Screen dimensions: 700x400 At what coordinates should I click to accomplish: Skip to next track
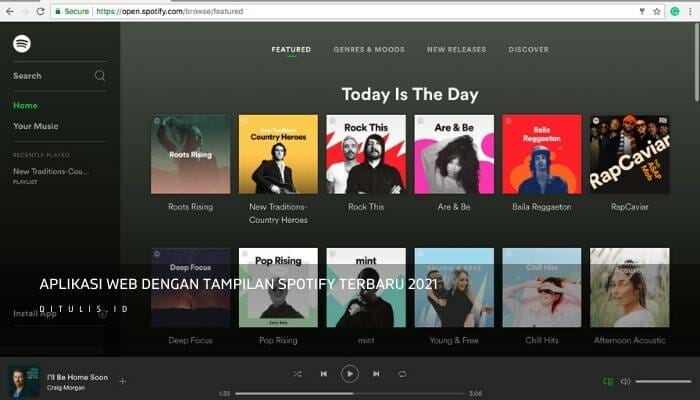376,374
